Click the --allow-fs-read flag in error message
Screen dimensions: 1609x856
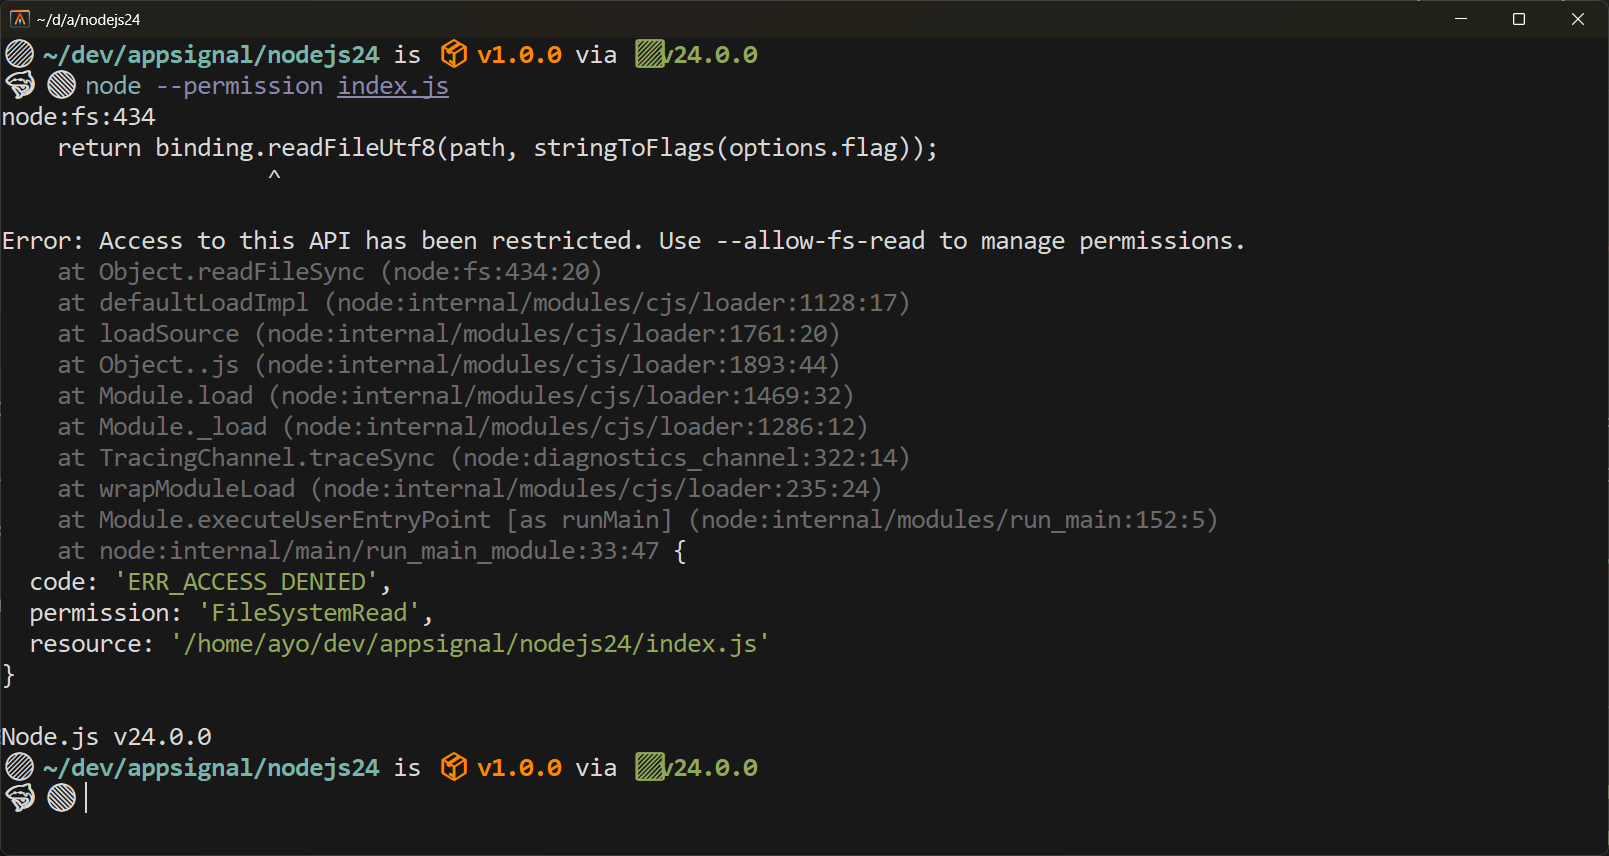[820, 241]
